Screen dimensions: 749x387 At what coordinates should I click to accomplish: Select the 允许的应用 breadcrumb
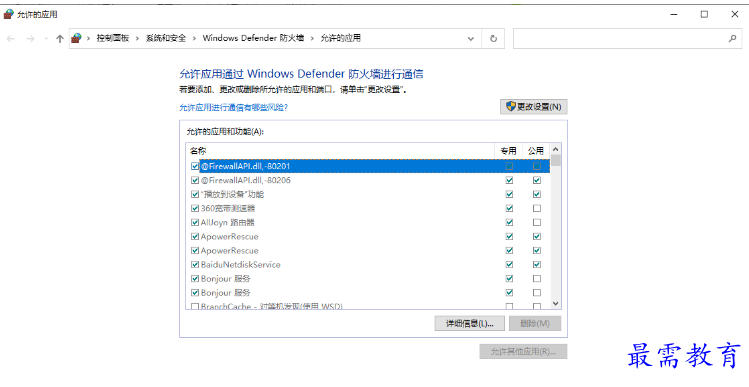340,38
